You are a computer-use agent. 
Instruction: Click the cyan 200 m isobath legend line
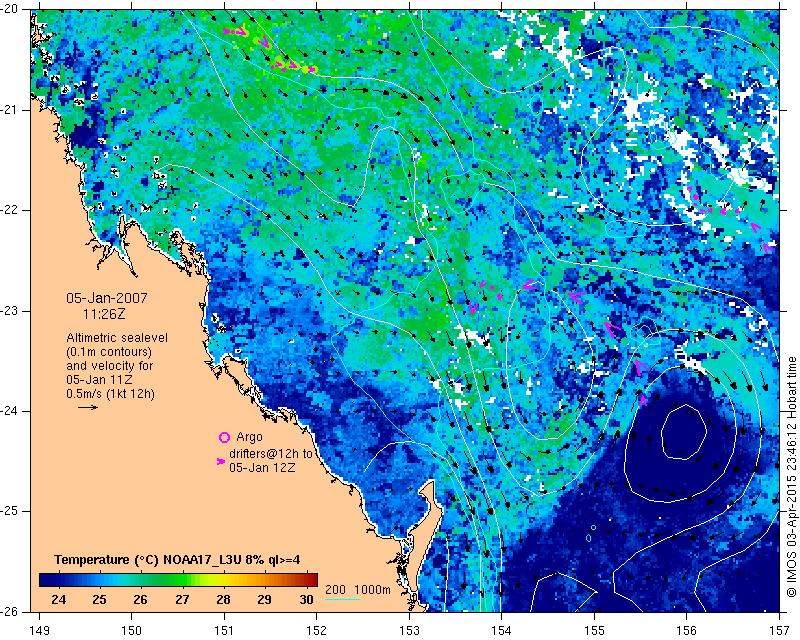click(x=342, y=599)
